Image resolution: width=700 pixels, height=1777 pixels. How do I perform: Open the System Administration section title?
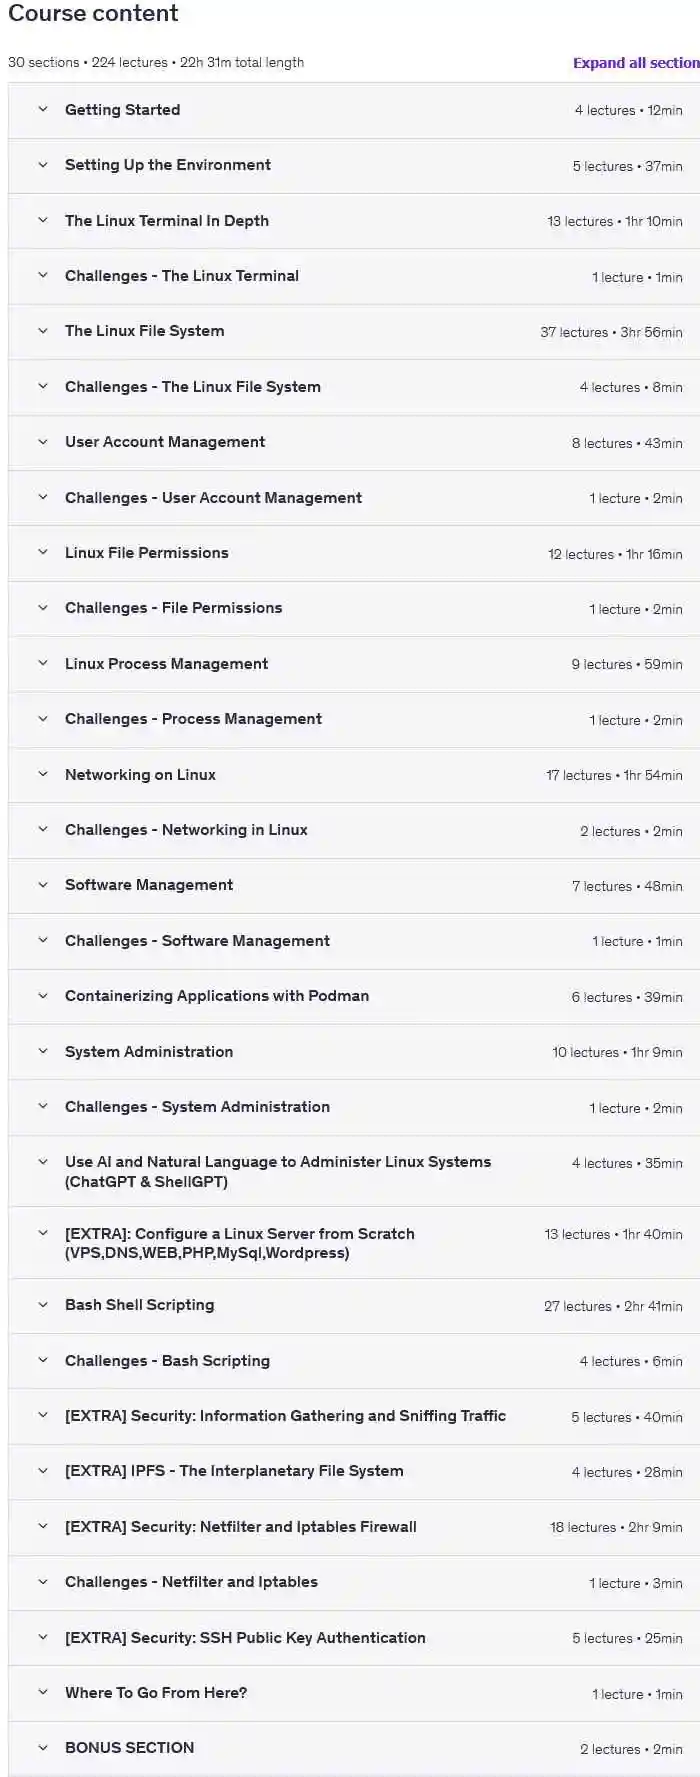(x=149, y=1052)
